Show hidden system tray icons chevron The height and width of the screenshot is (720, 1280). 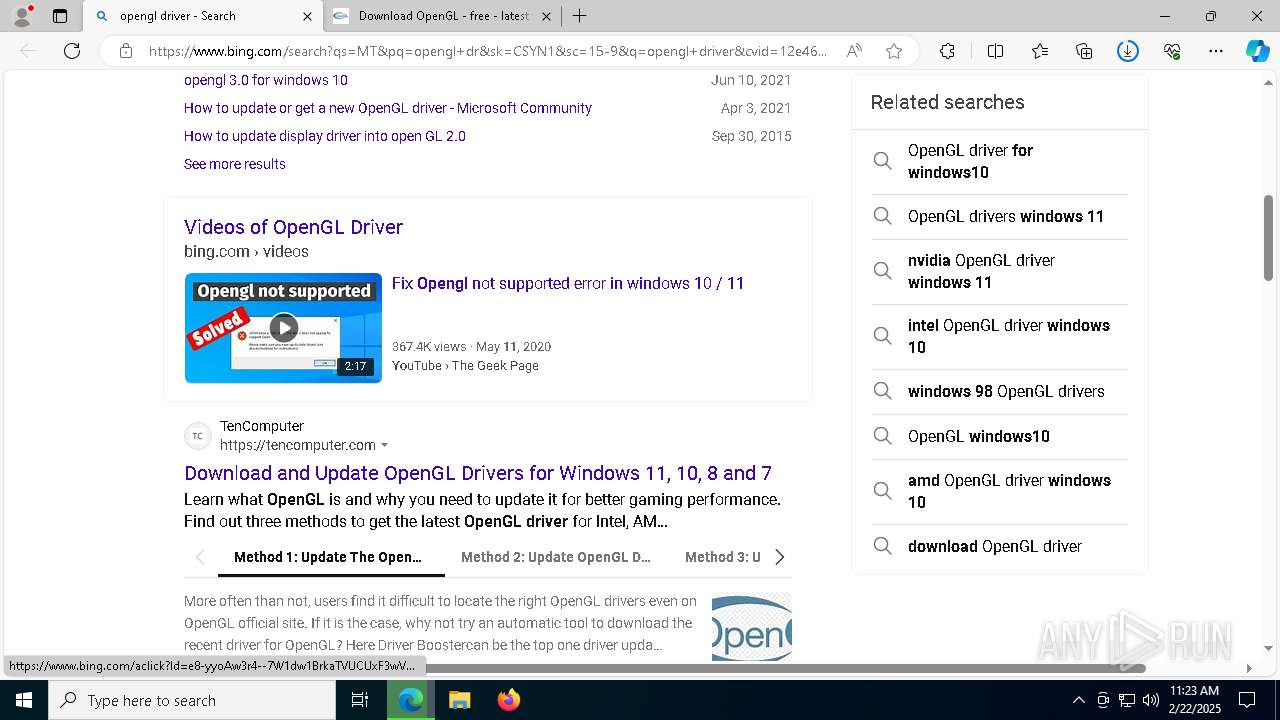[x=1078, y=700]
